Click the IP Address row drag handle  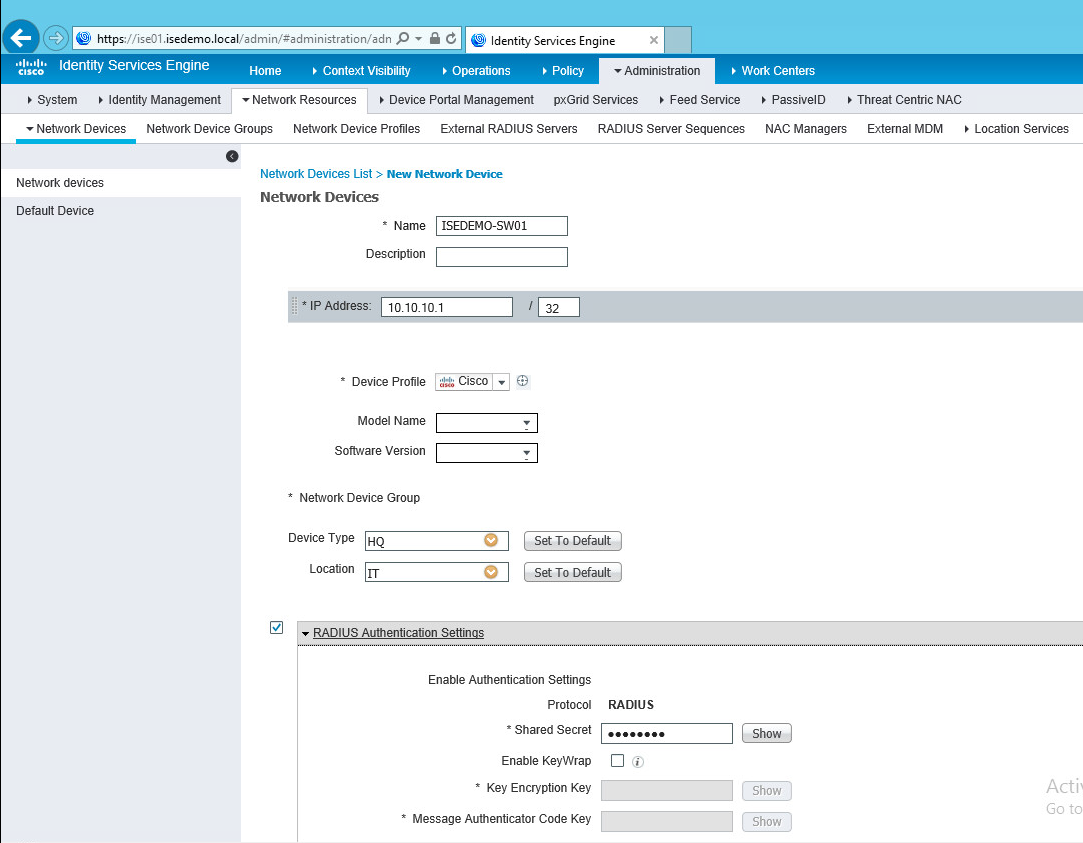pos(294,306)
